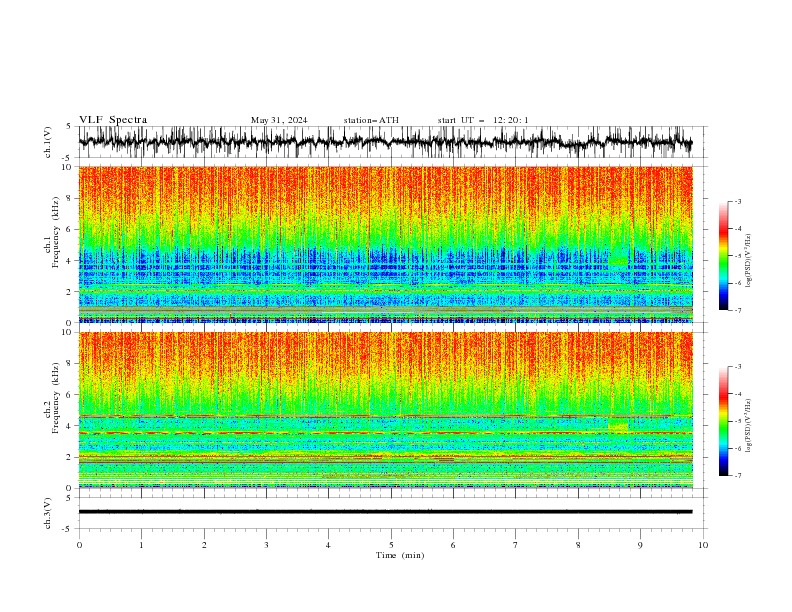Click the ch.2 'Frequency (kHz)' axis label
Viewport: 792px width, 612px height.
[56, 398]
